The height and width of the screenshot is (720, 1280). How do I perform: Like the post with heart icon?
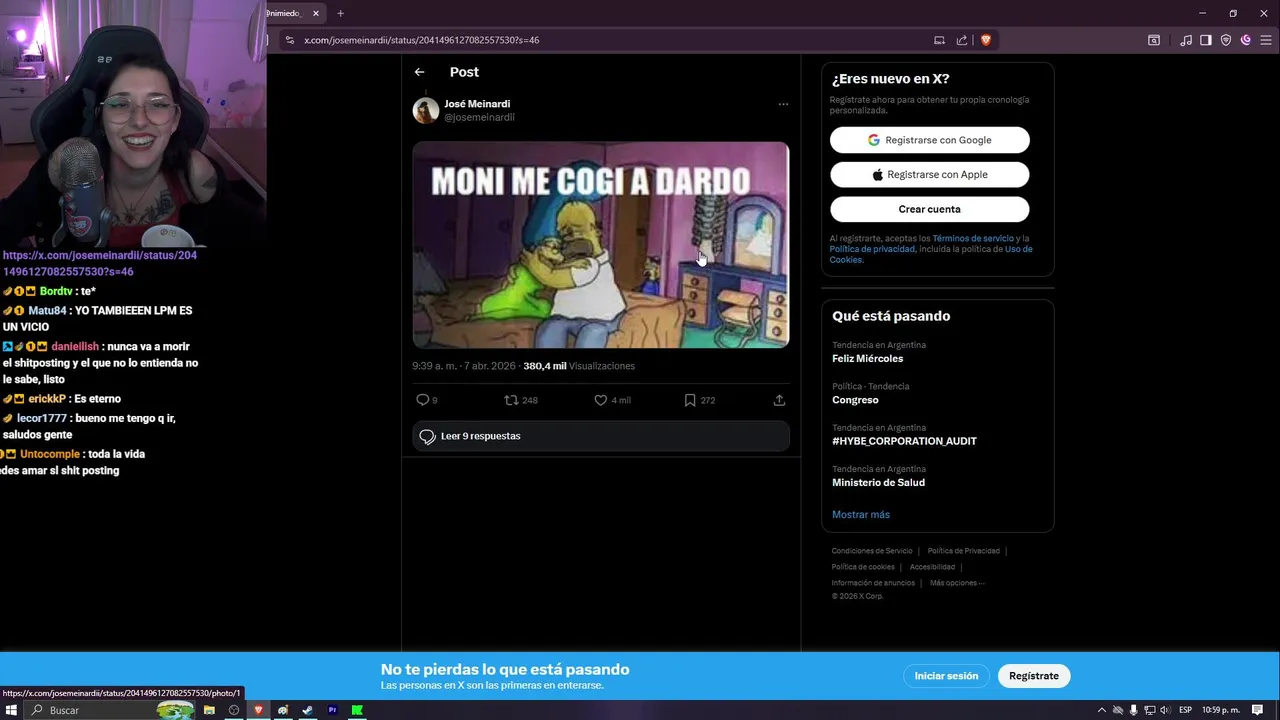pyautogui.click(x=601, y=400)
